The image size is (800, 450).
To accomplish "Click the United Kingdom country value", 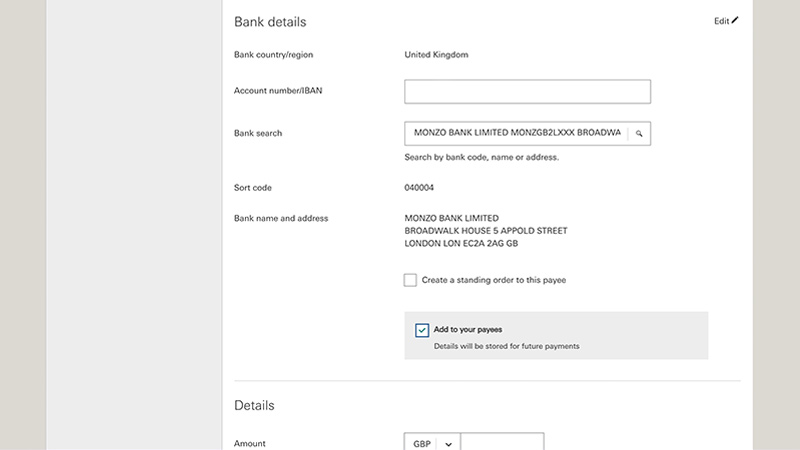I will click(436, 55).
